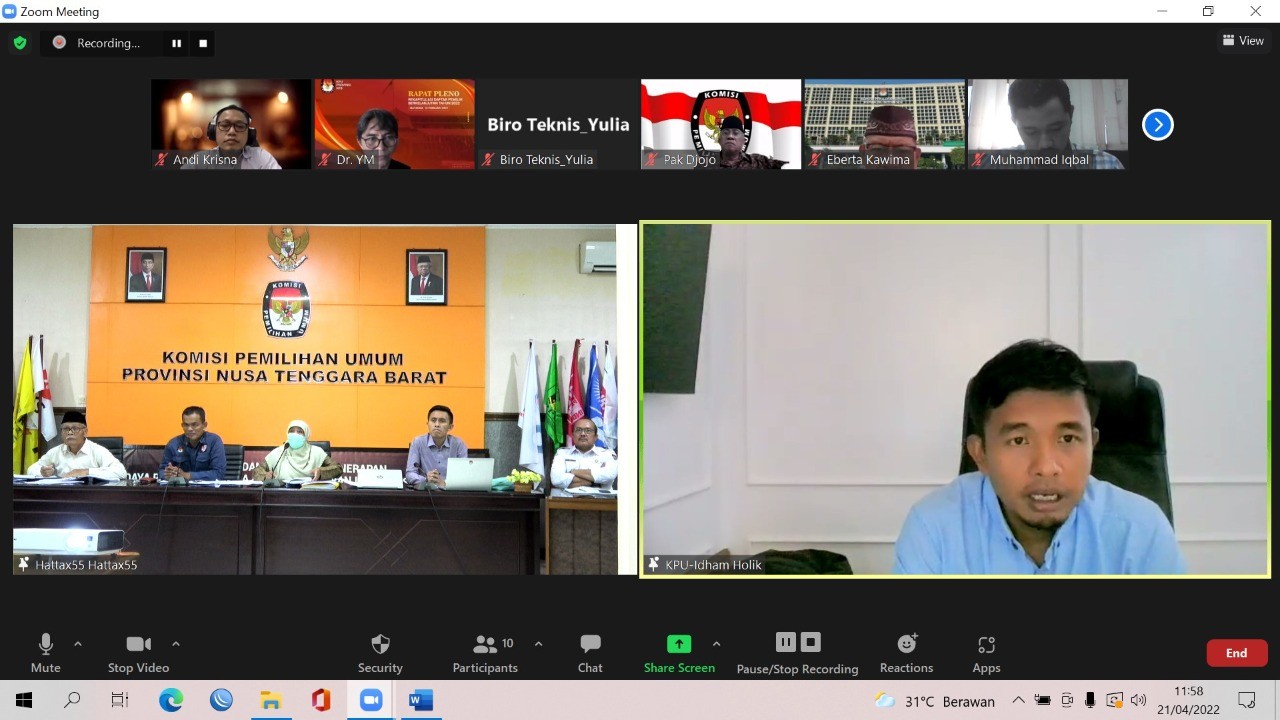Viewport: 1280px width, 720px height.
Task: Stop Video camera toggle
Action: tap(138, 653)
